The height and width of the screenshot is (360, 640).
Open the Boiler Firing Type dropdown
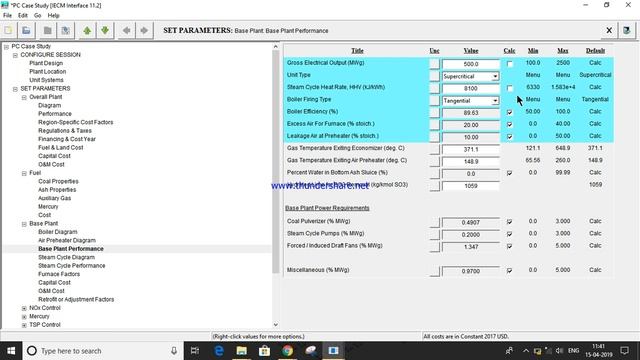(x=495, y=100)
